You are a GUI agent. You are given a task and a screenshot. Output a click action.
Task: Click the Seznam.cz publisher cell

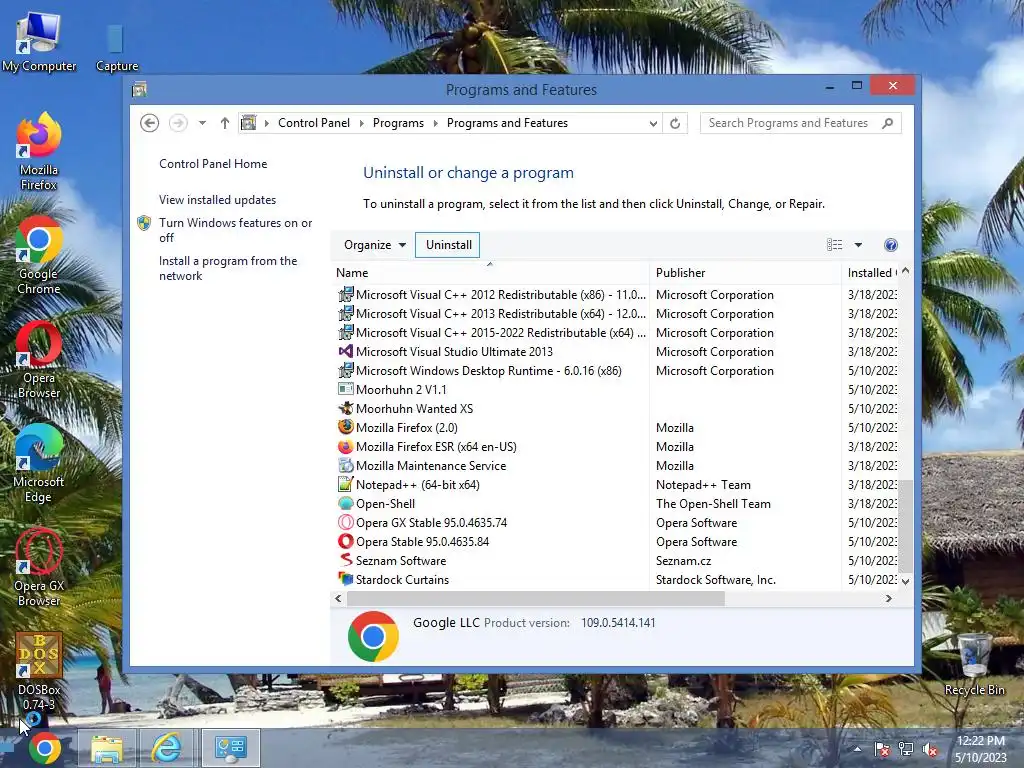pos(683,561)
